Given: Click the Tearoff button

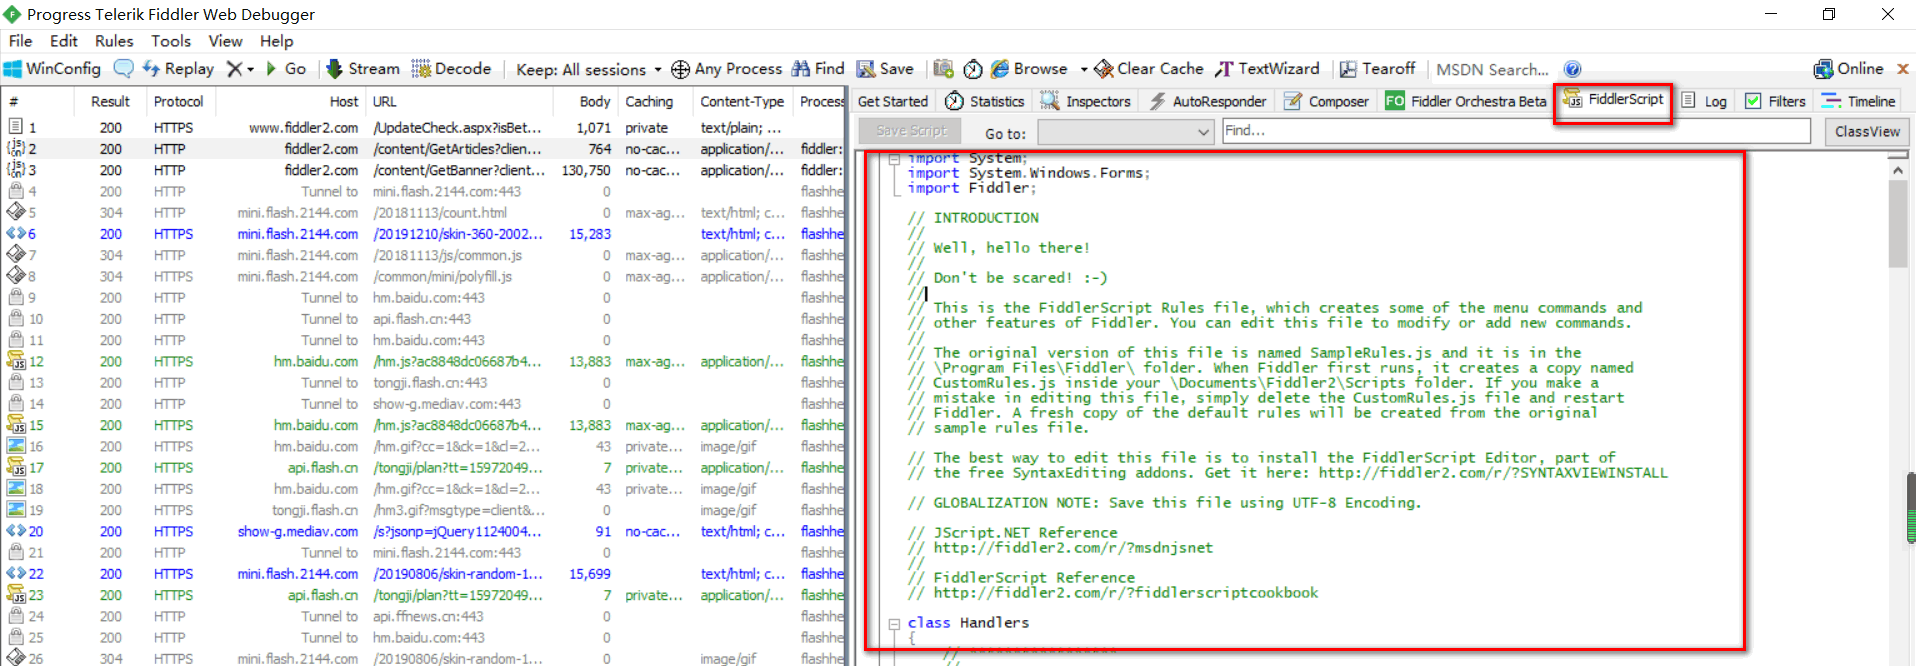Looking at the screenshot, I should coord(1377,68).
